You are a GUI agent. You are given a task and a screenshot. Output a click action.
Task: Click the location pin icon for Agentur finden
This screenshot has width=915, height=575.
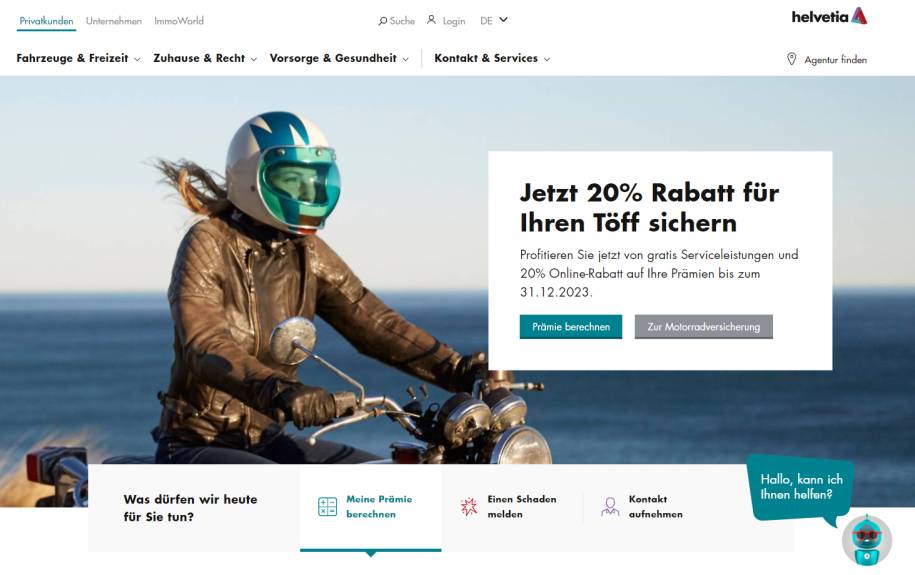791,59
